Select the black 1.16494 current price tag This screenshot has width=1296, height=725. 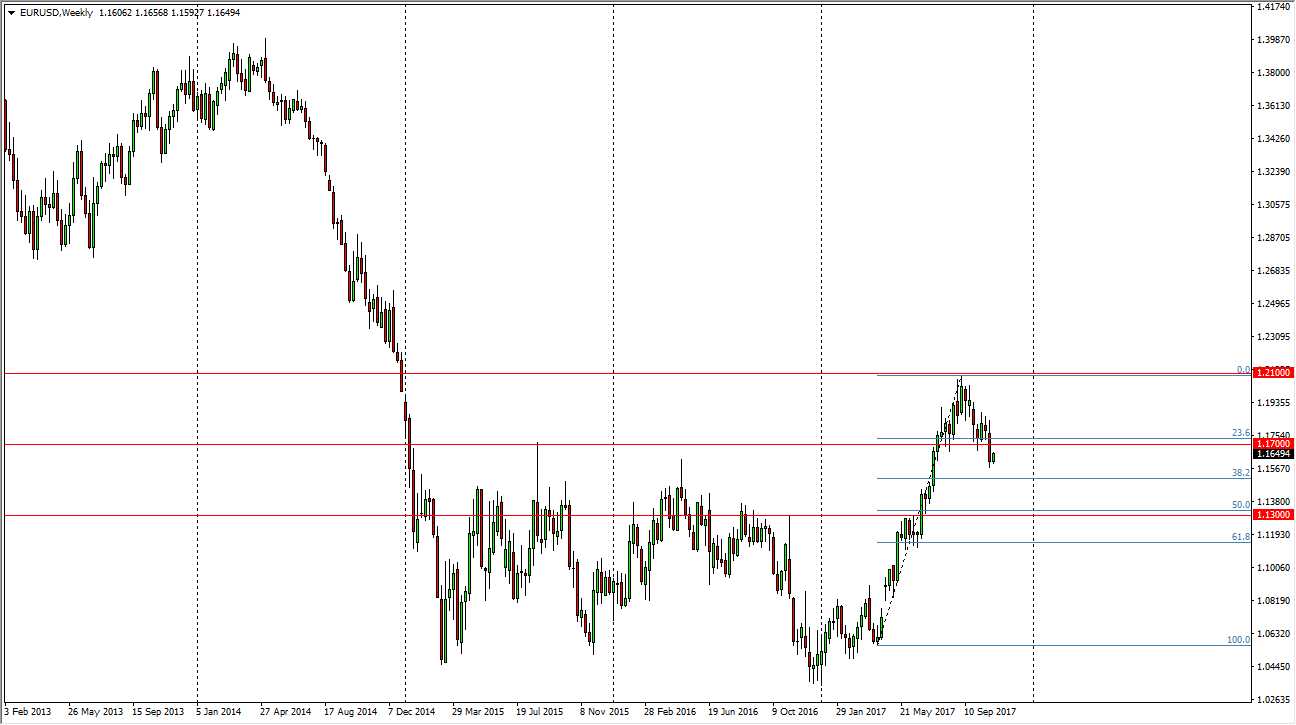click(x=1273, y=453)
